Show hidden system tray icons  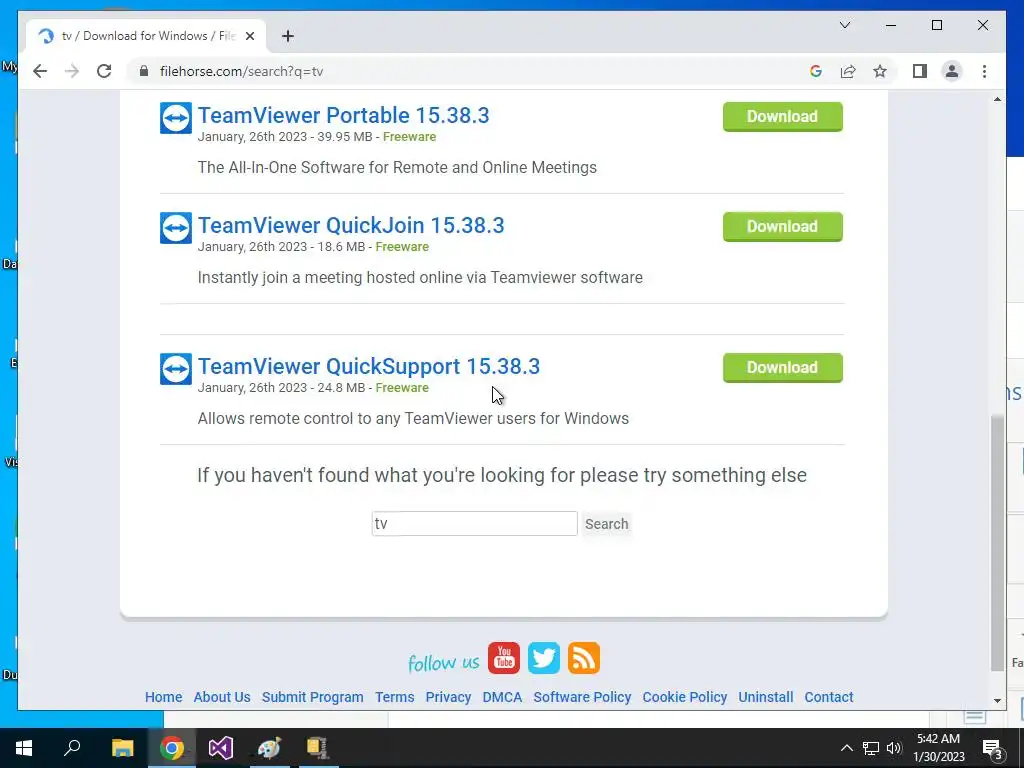point(846,748)
